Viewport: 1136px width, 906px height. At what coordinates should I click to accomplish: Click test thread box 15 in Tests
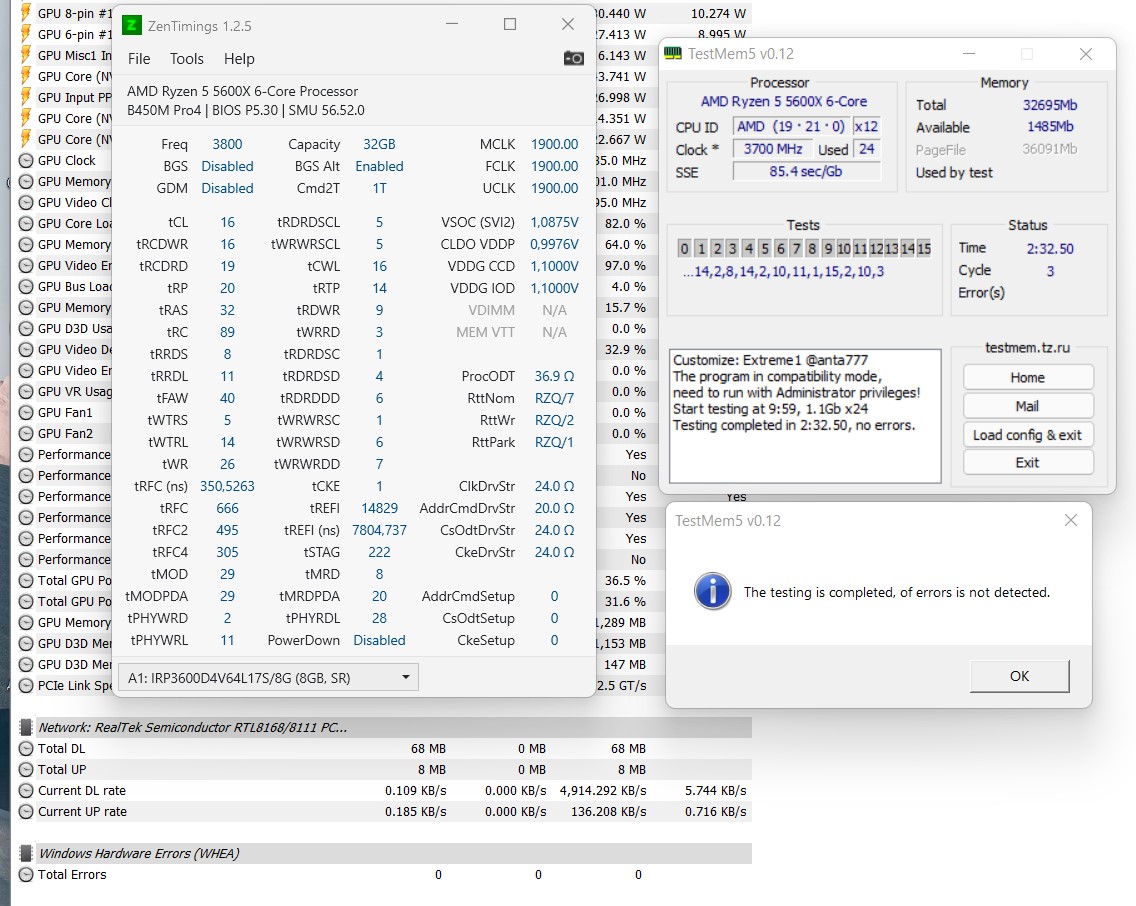click(924, 248)
